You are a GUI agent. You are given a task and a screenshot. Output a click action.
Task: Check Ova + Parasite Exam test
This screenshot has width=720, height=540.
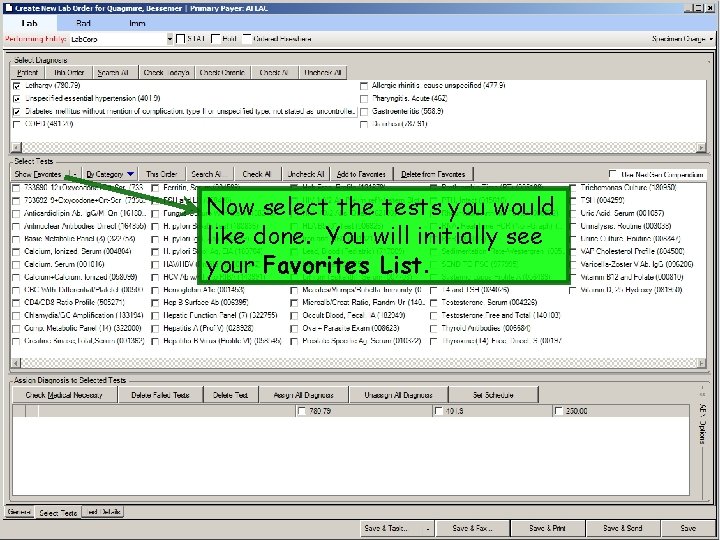coord(294,328)
